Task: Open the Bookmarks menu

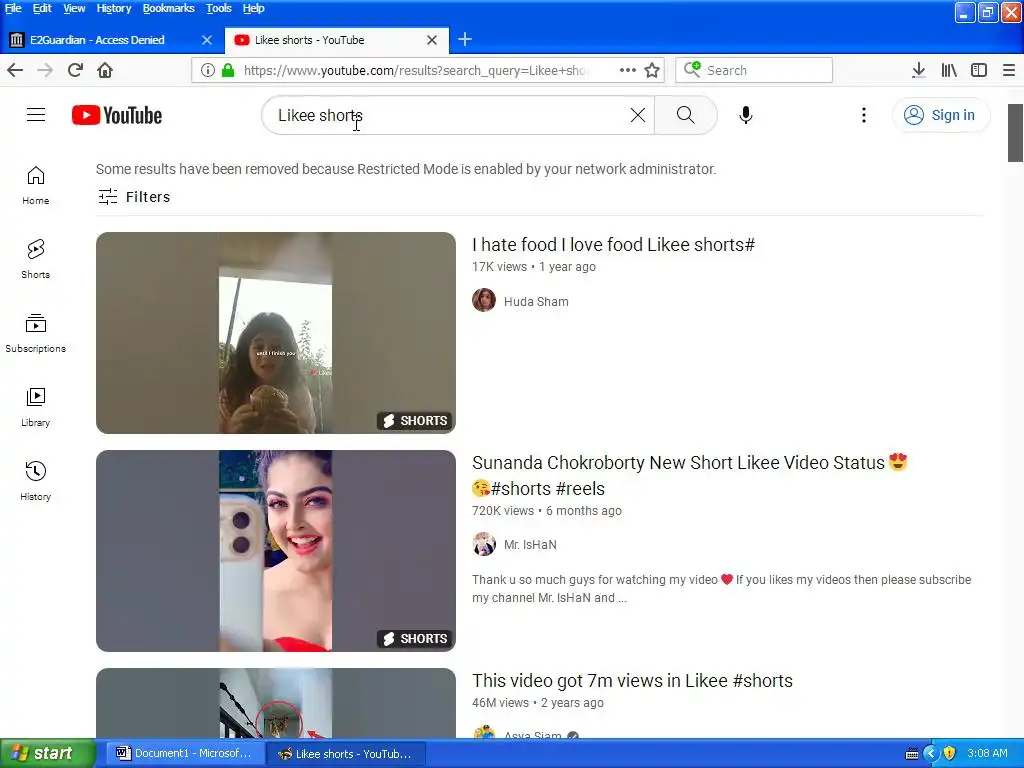Action: pos(168,8)
